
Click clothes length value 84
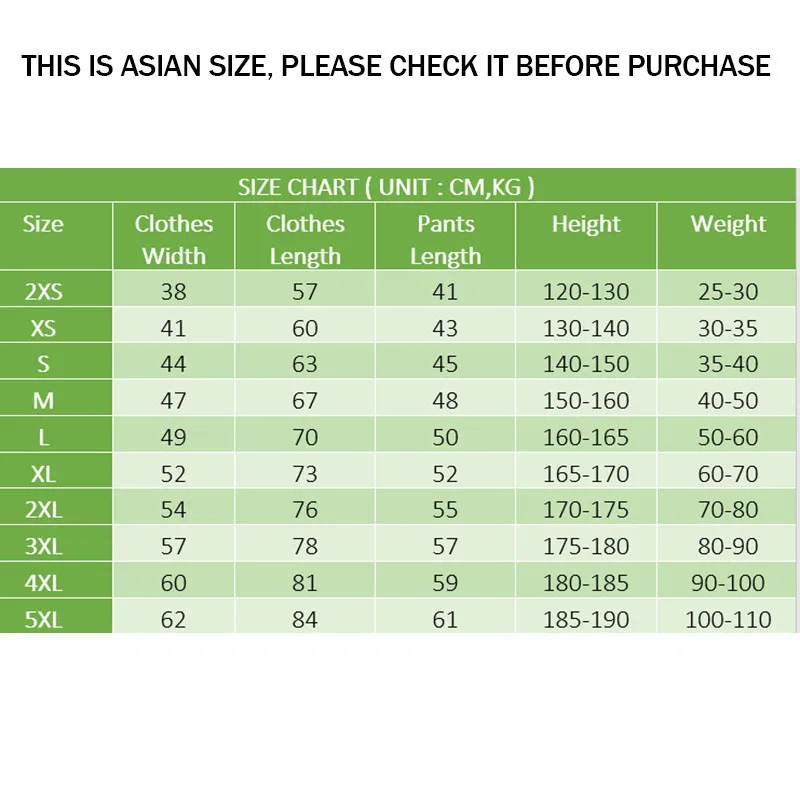305,619
